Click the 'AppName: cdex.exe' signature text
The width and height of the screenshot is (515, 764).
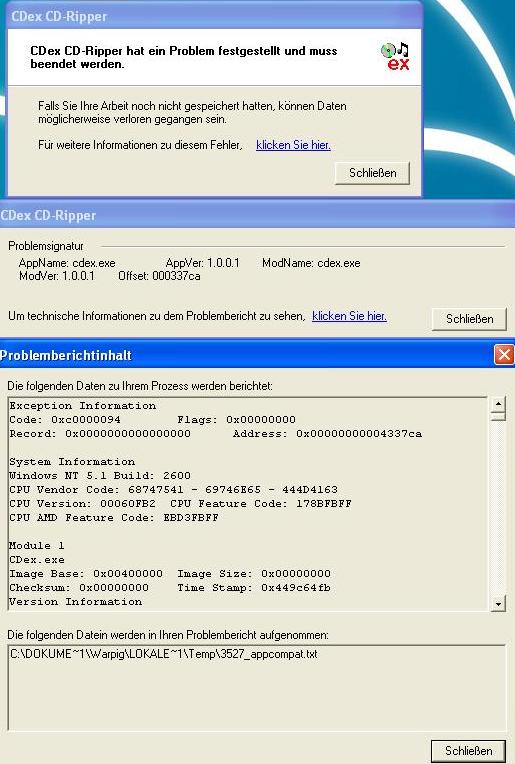pyautogui.click(x=67, y=263)
